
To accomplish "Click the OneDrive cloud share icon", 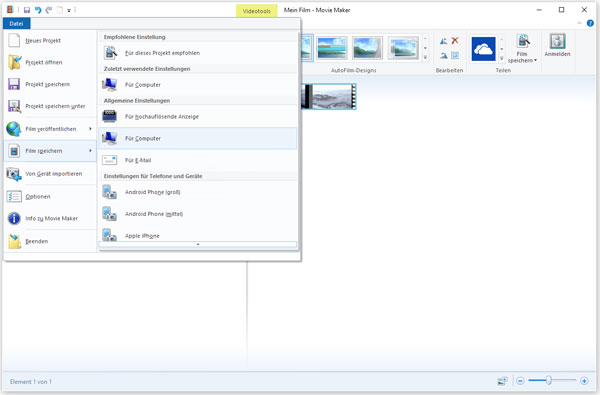I will pyautogui.click(x=483, y=49).
